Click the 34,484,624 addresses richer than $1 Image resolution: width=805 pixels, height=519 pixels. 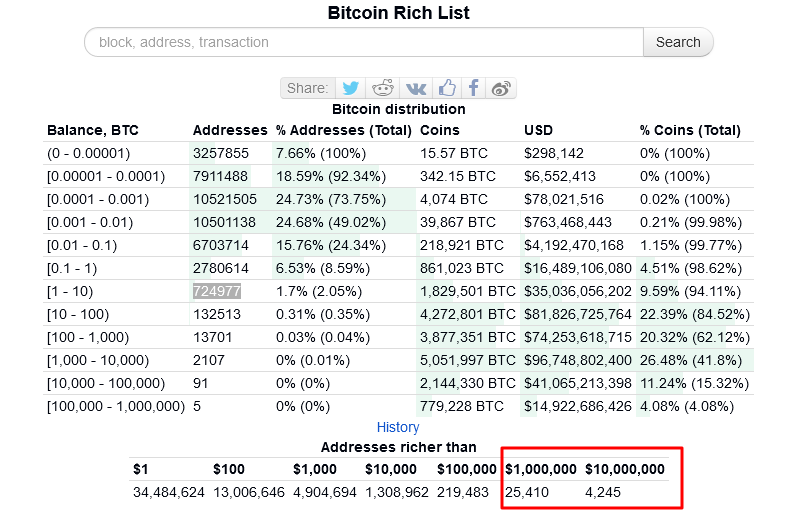[x=168, y=492]
